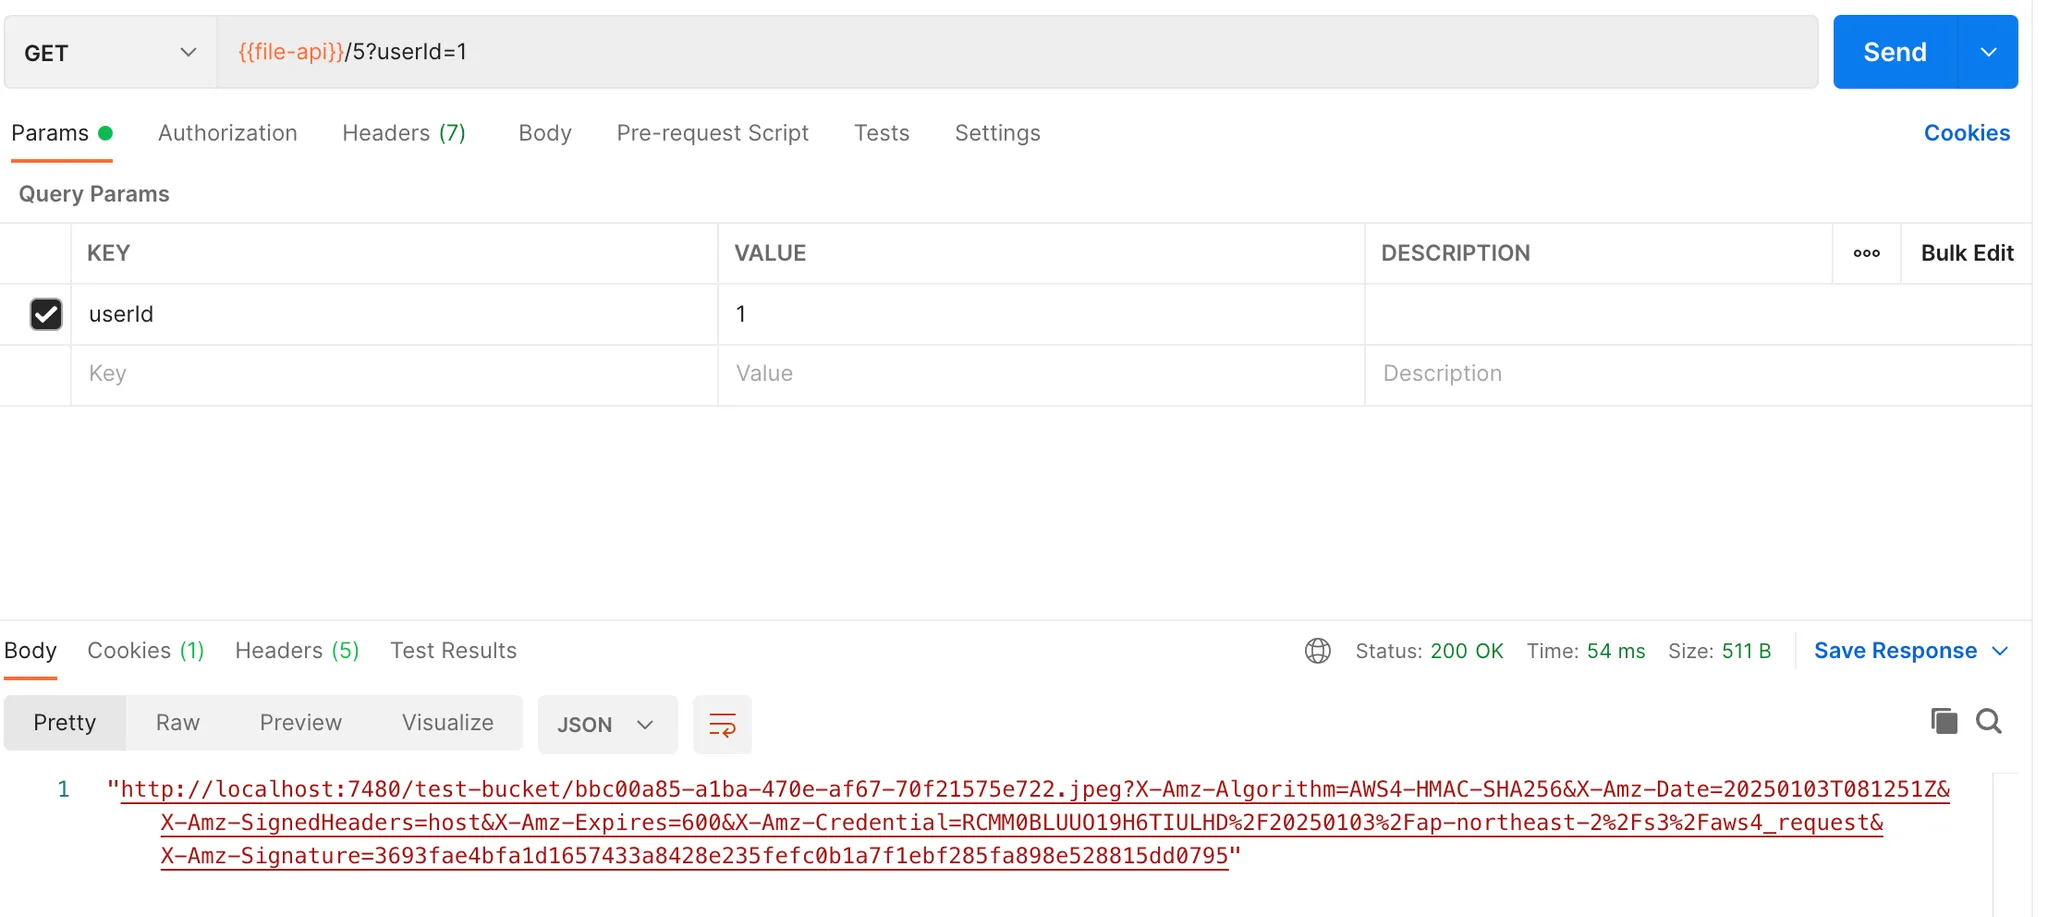Open the Settings tab
The image size is (2048, 917).
point(998,133)
